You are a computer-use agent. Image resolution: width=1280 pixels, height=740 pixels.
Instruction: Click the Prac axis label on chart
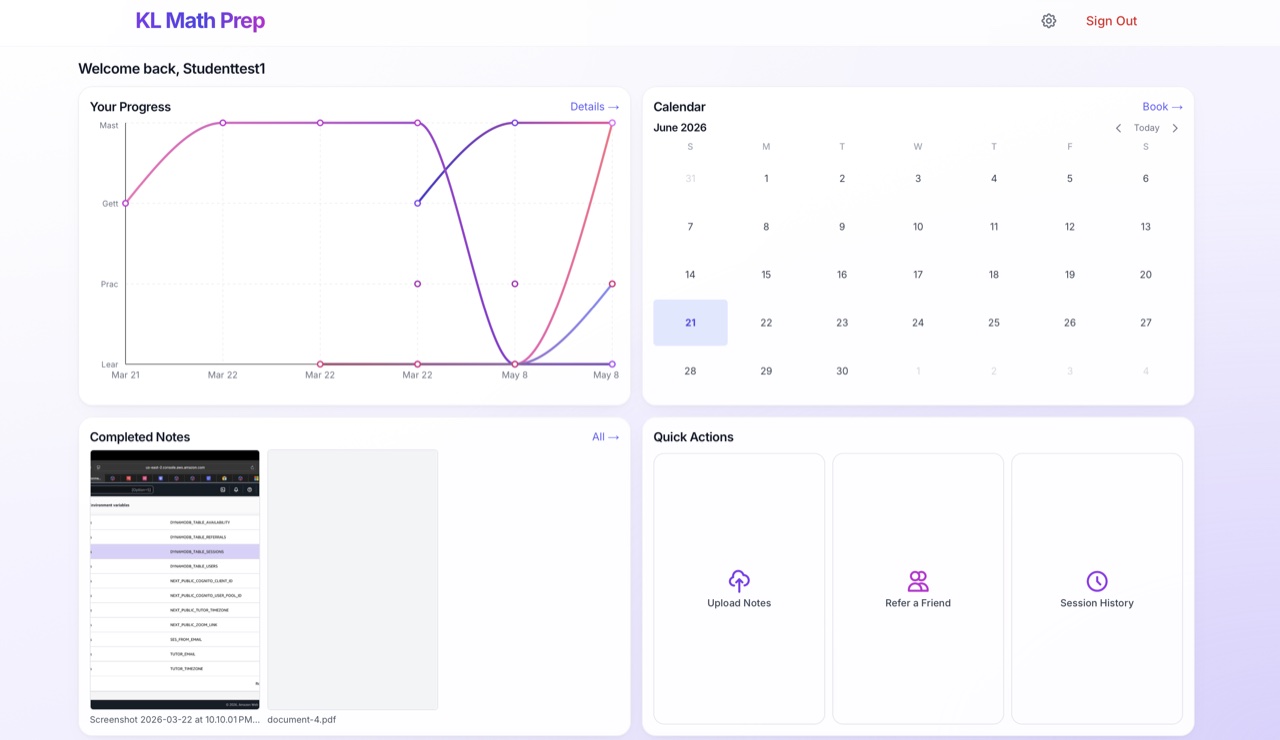point(110,285)
